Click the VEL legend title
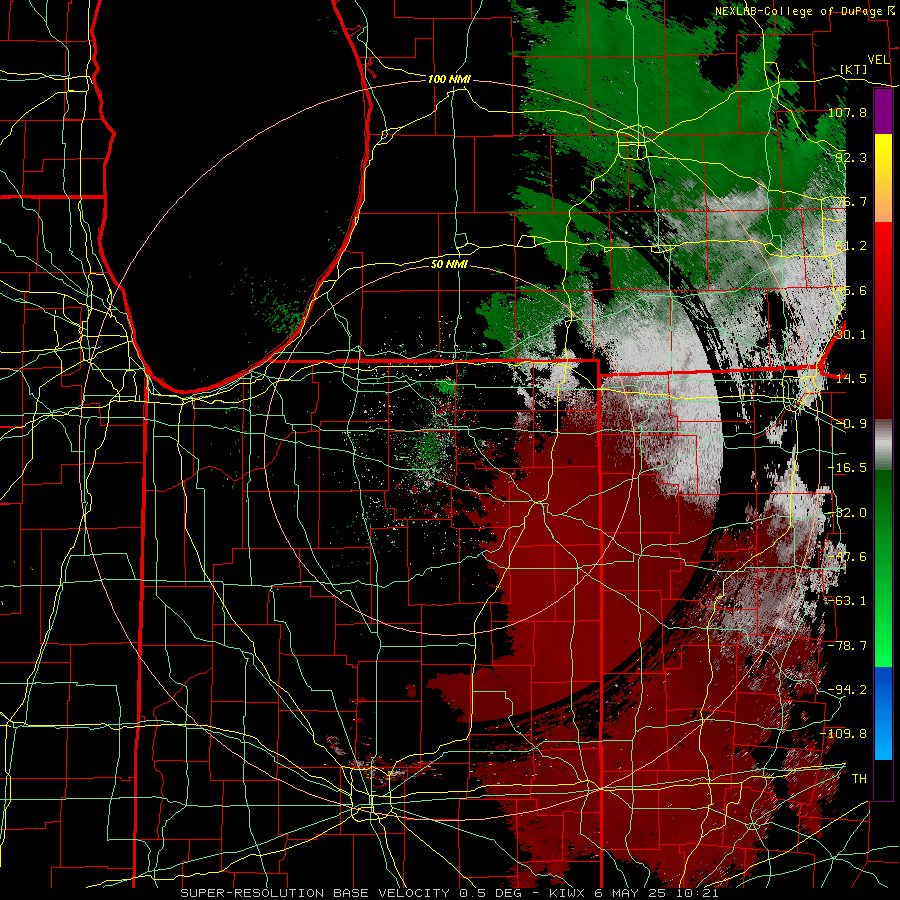Image resolution: width=900 pixels, height=900 pixels. click(878, 60)
